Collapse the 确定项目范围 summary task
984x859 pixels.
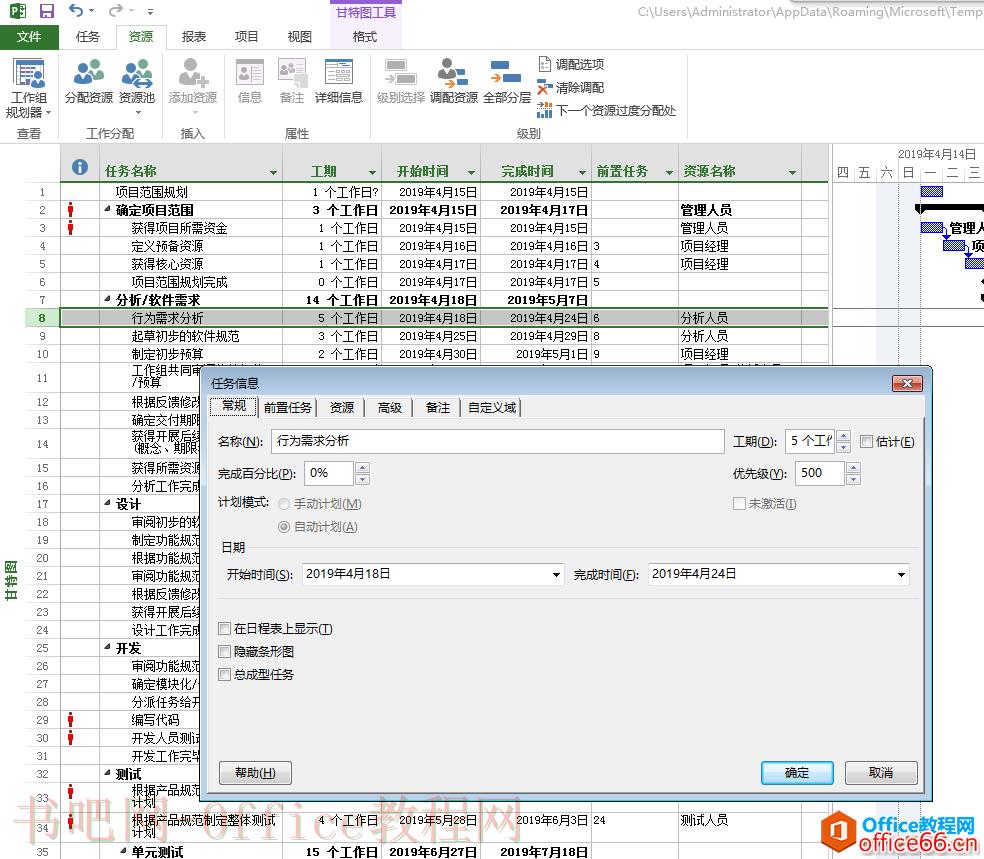107,209
